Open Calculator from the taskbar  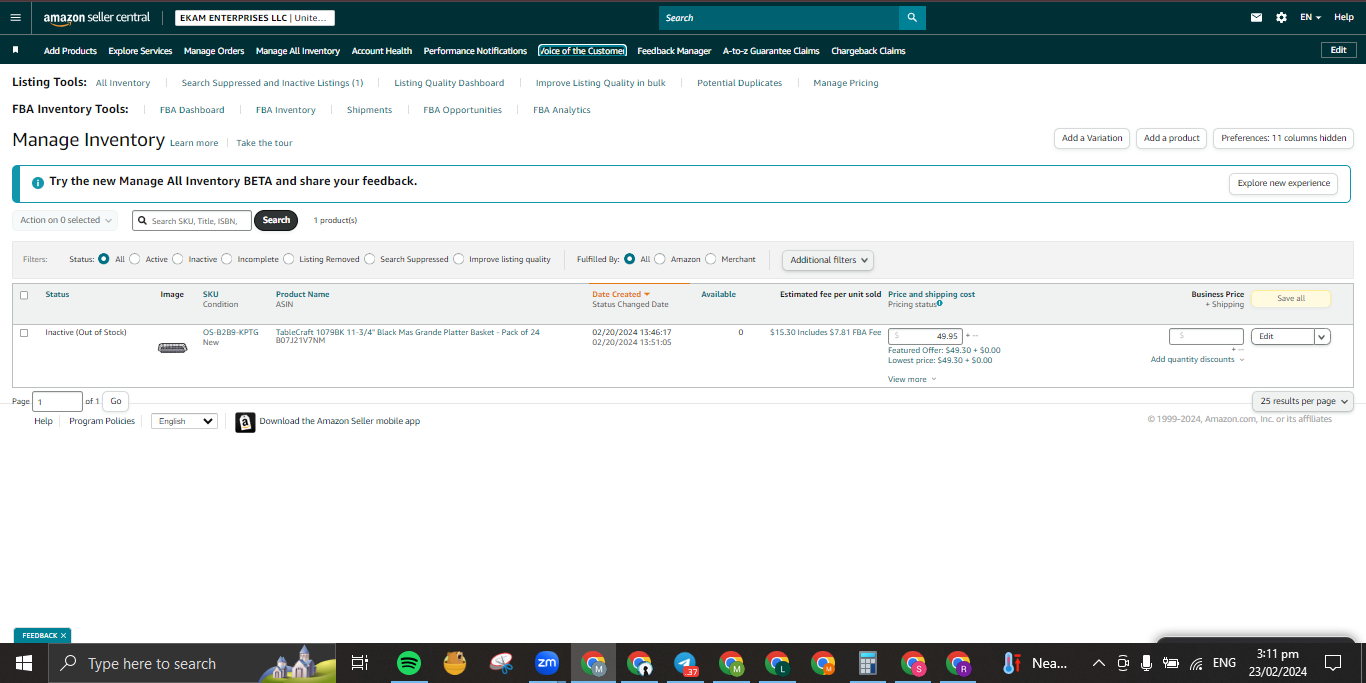tap(868, 663)
